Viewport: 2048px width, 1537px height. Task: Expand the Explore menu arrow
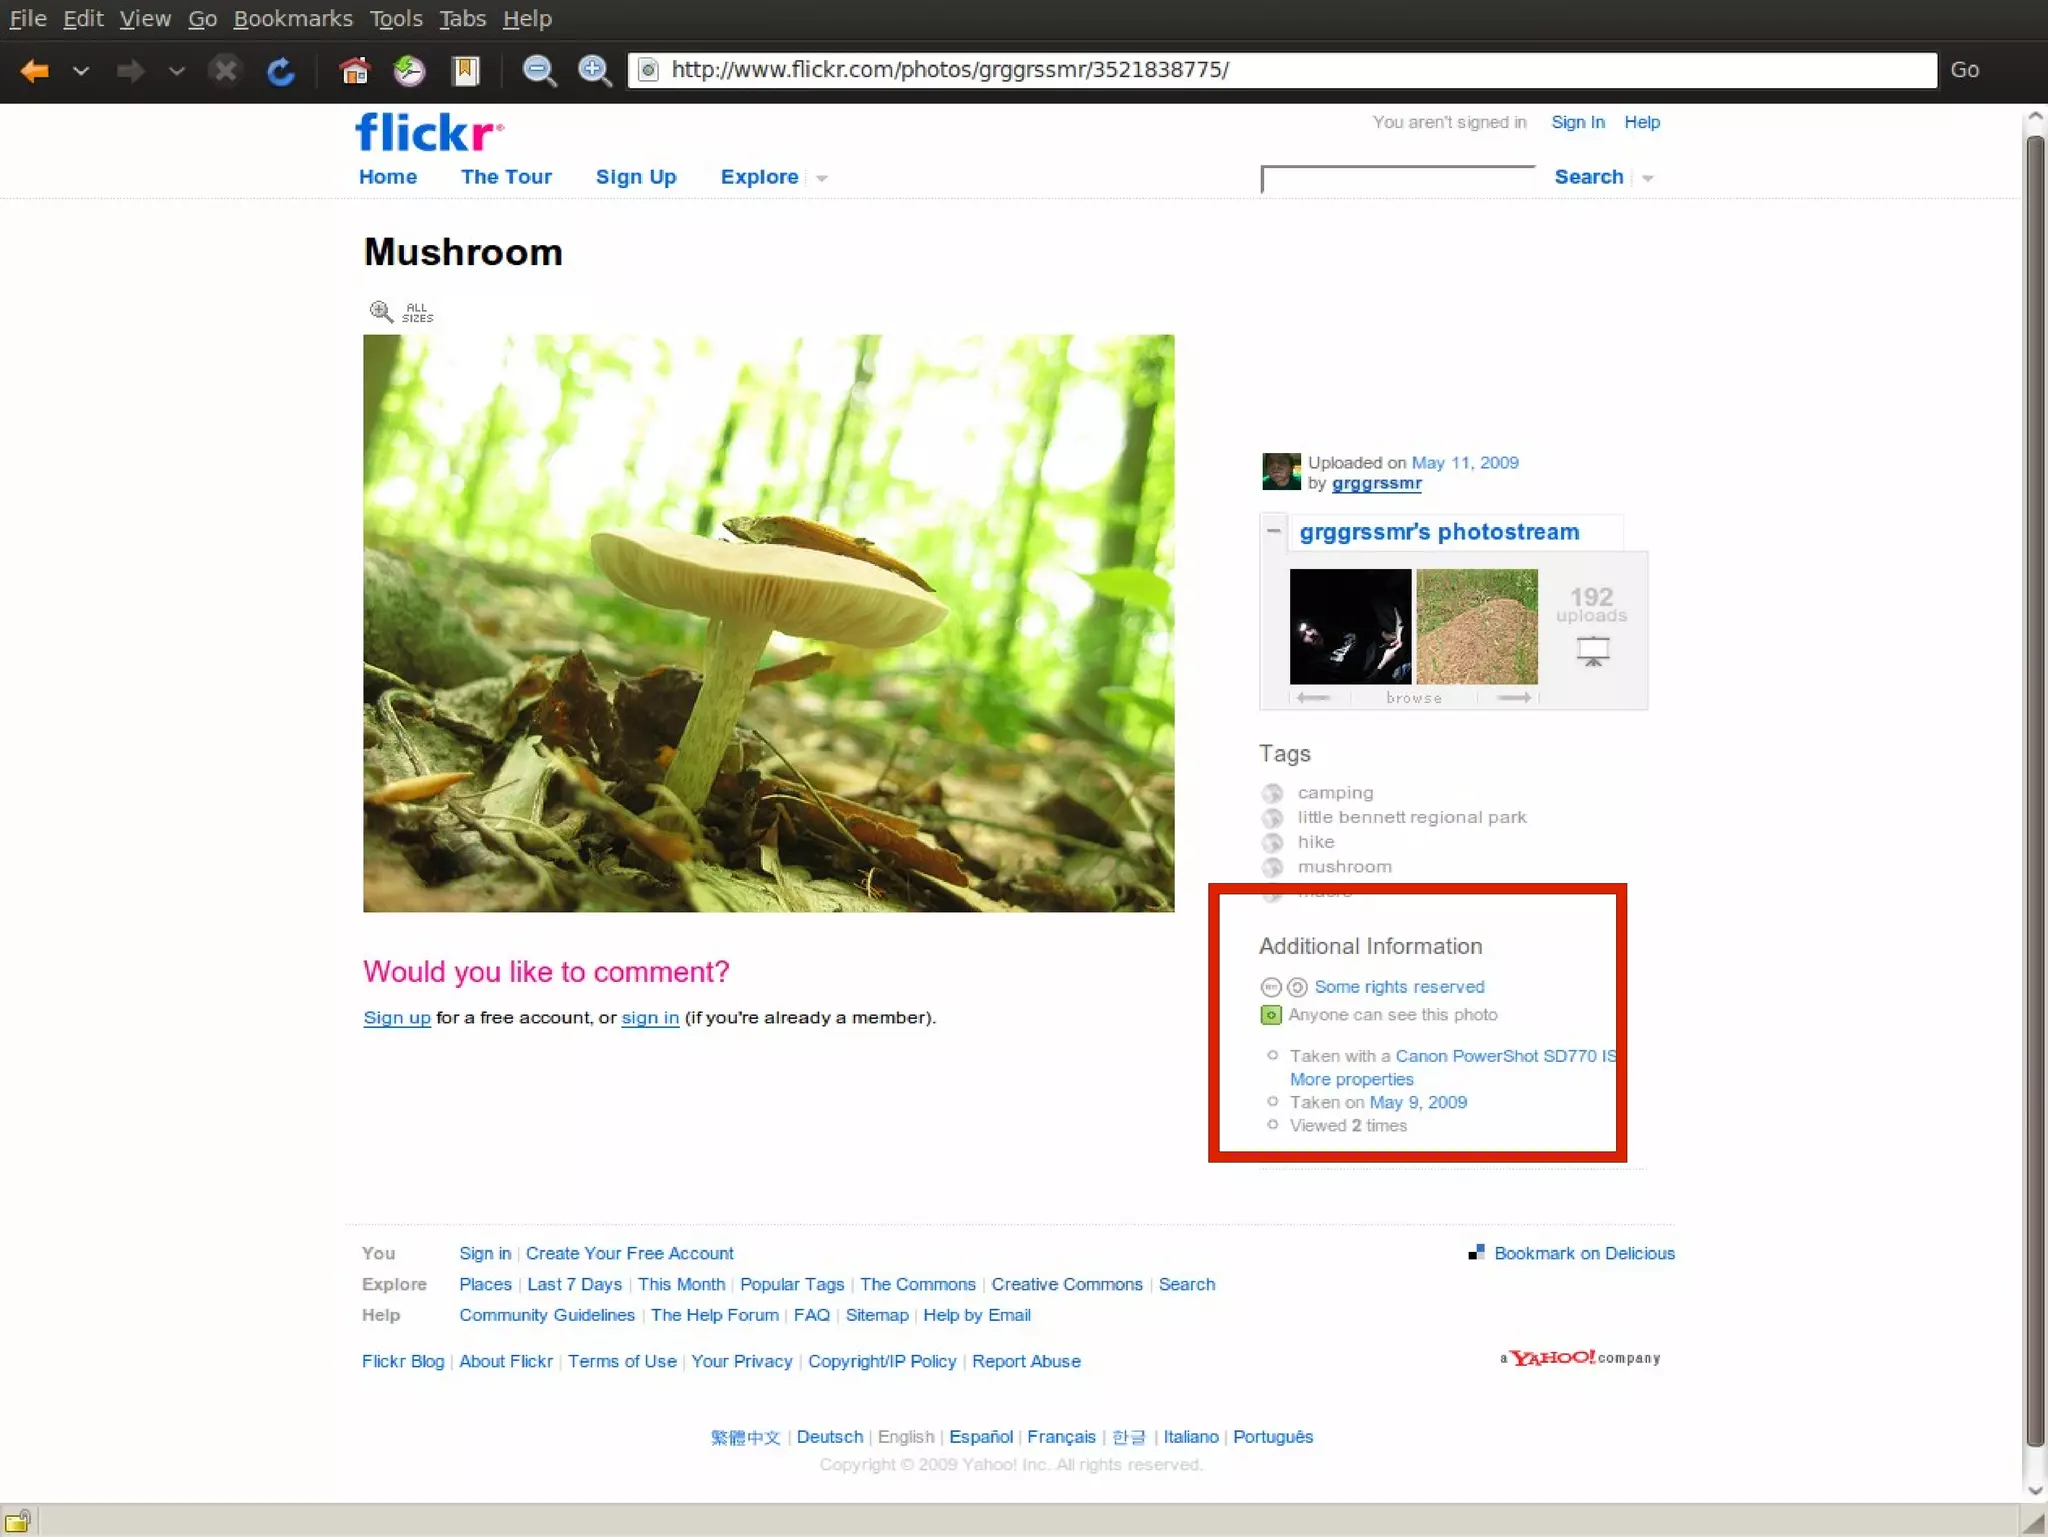(x=822, y=178)
